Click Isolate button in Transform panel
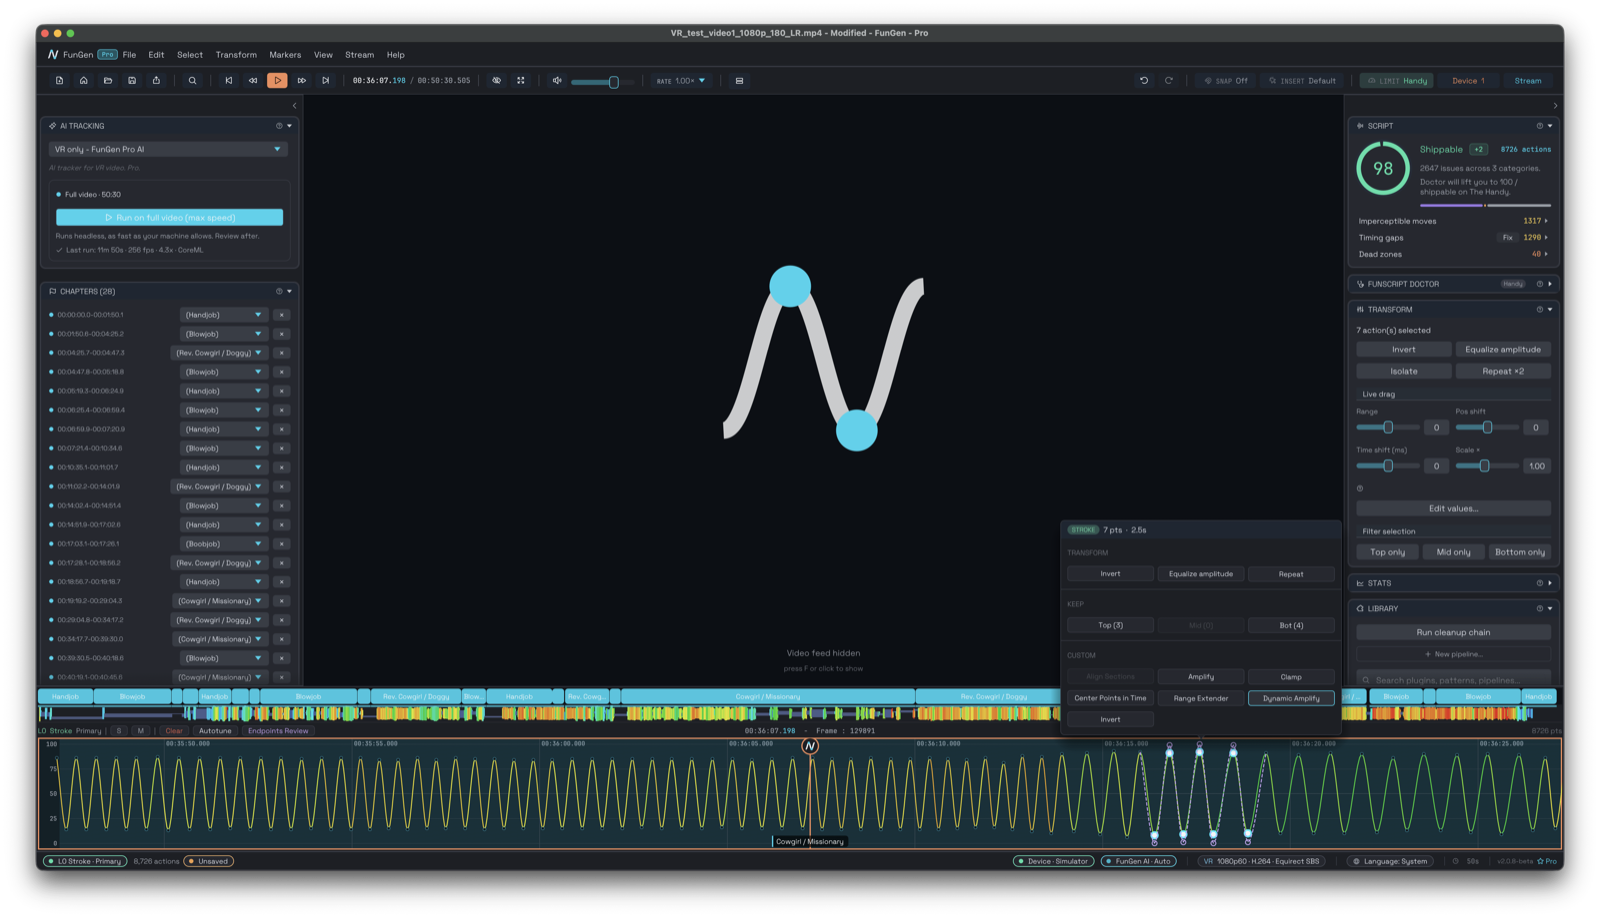This screenshot has height=918, width=1600. point(1404,371)
